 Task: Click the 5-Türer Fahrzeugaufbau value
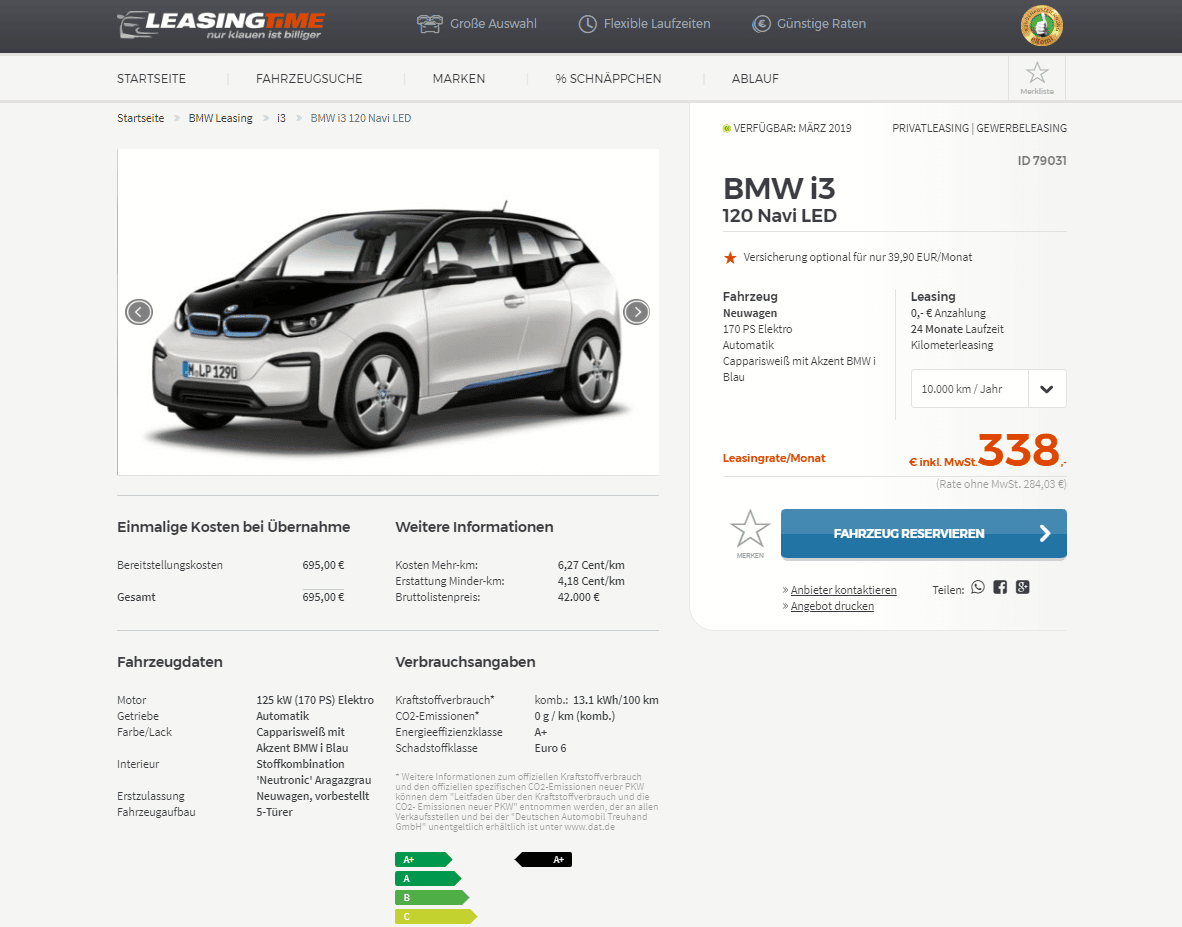tap(274, 812)
